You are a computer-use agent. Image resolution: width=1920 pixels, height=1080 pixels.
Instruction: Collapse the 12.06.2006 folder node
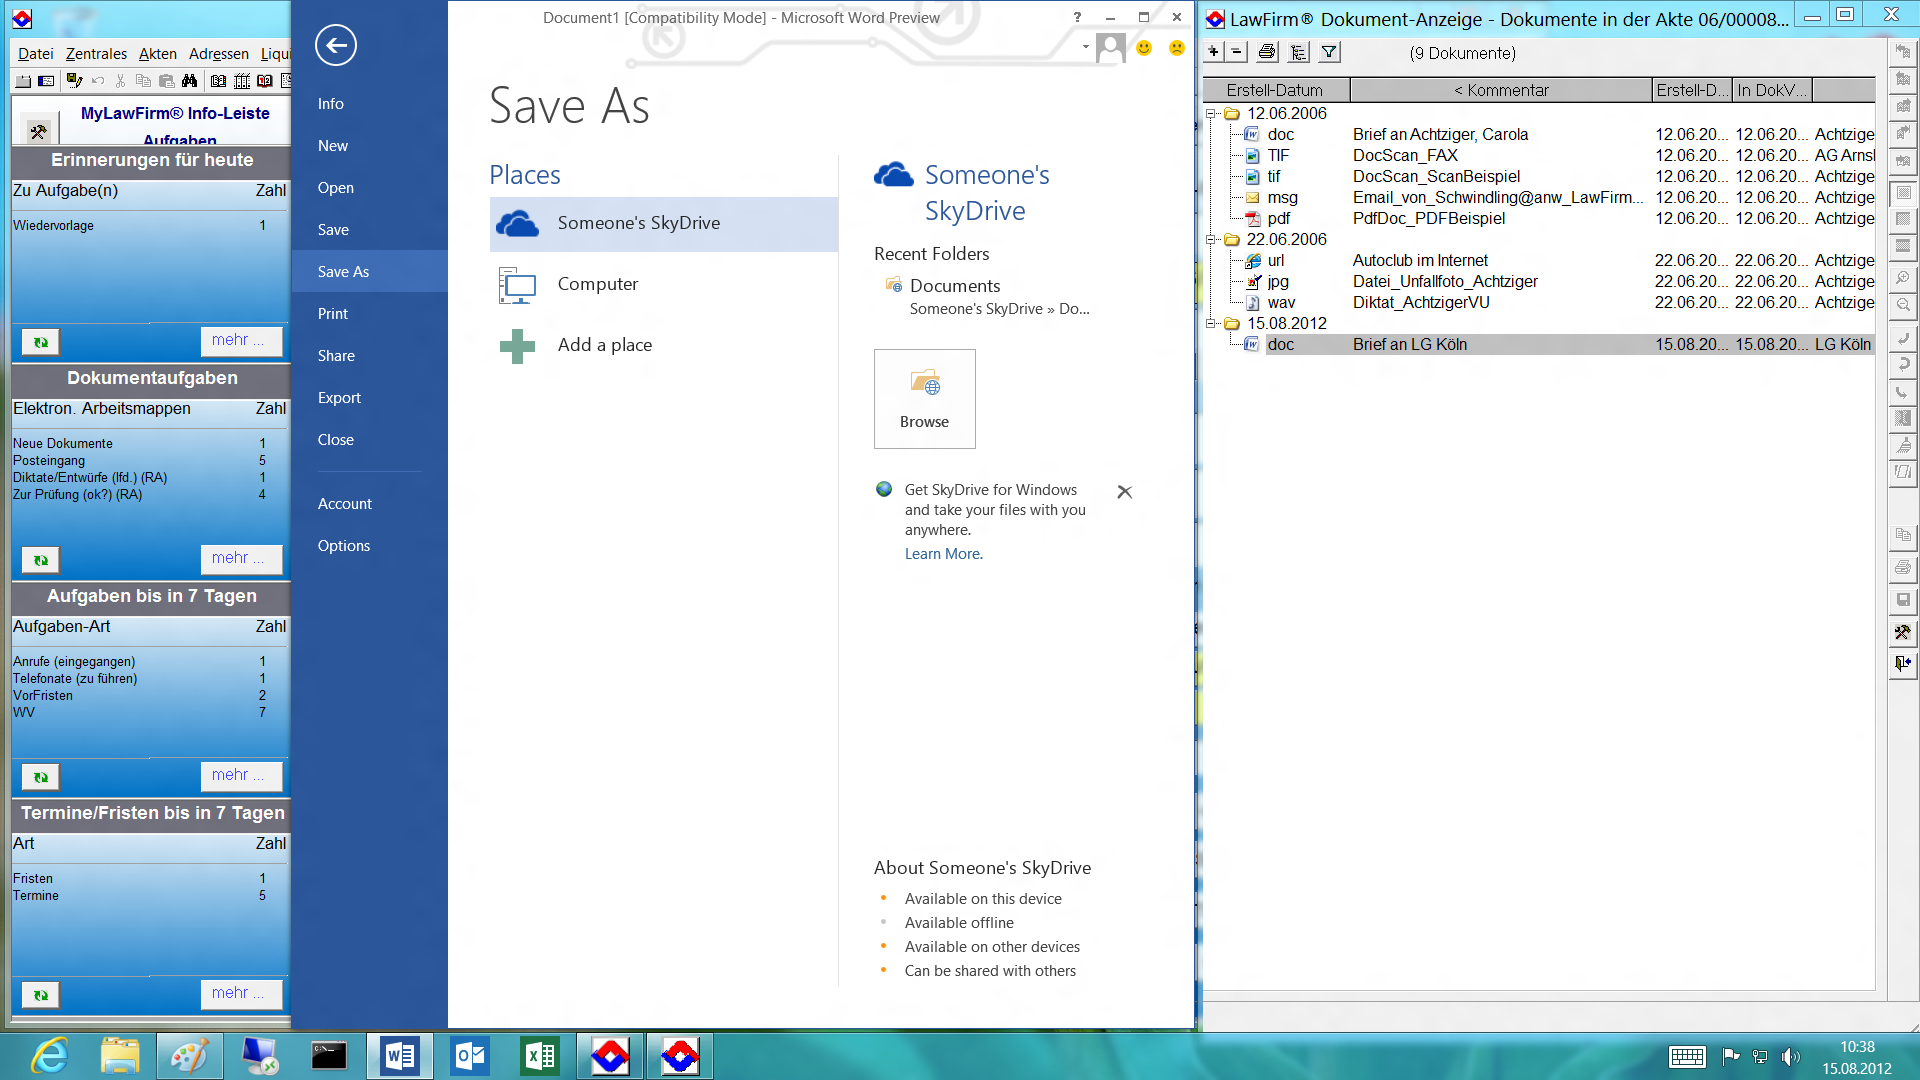(x=1211, y=114)
